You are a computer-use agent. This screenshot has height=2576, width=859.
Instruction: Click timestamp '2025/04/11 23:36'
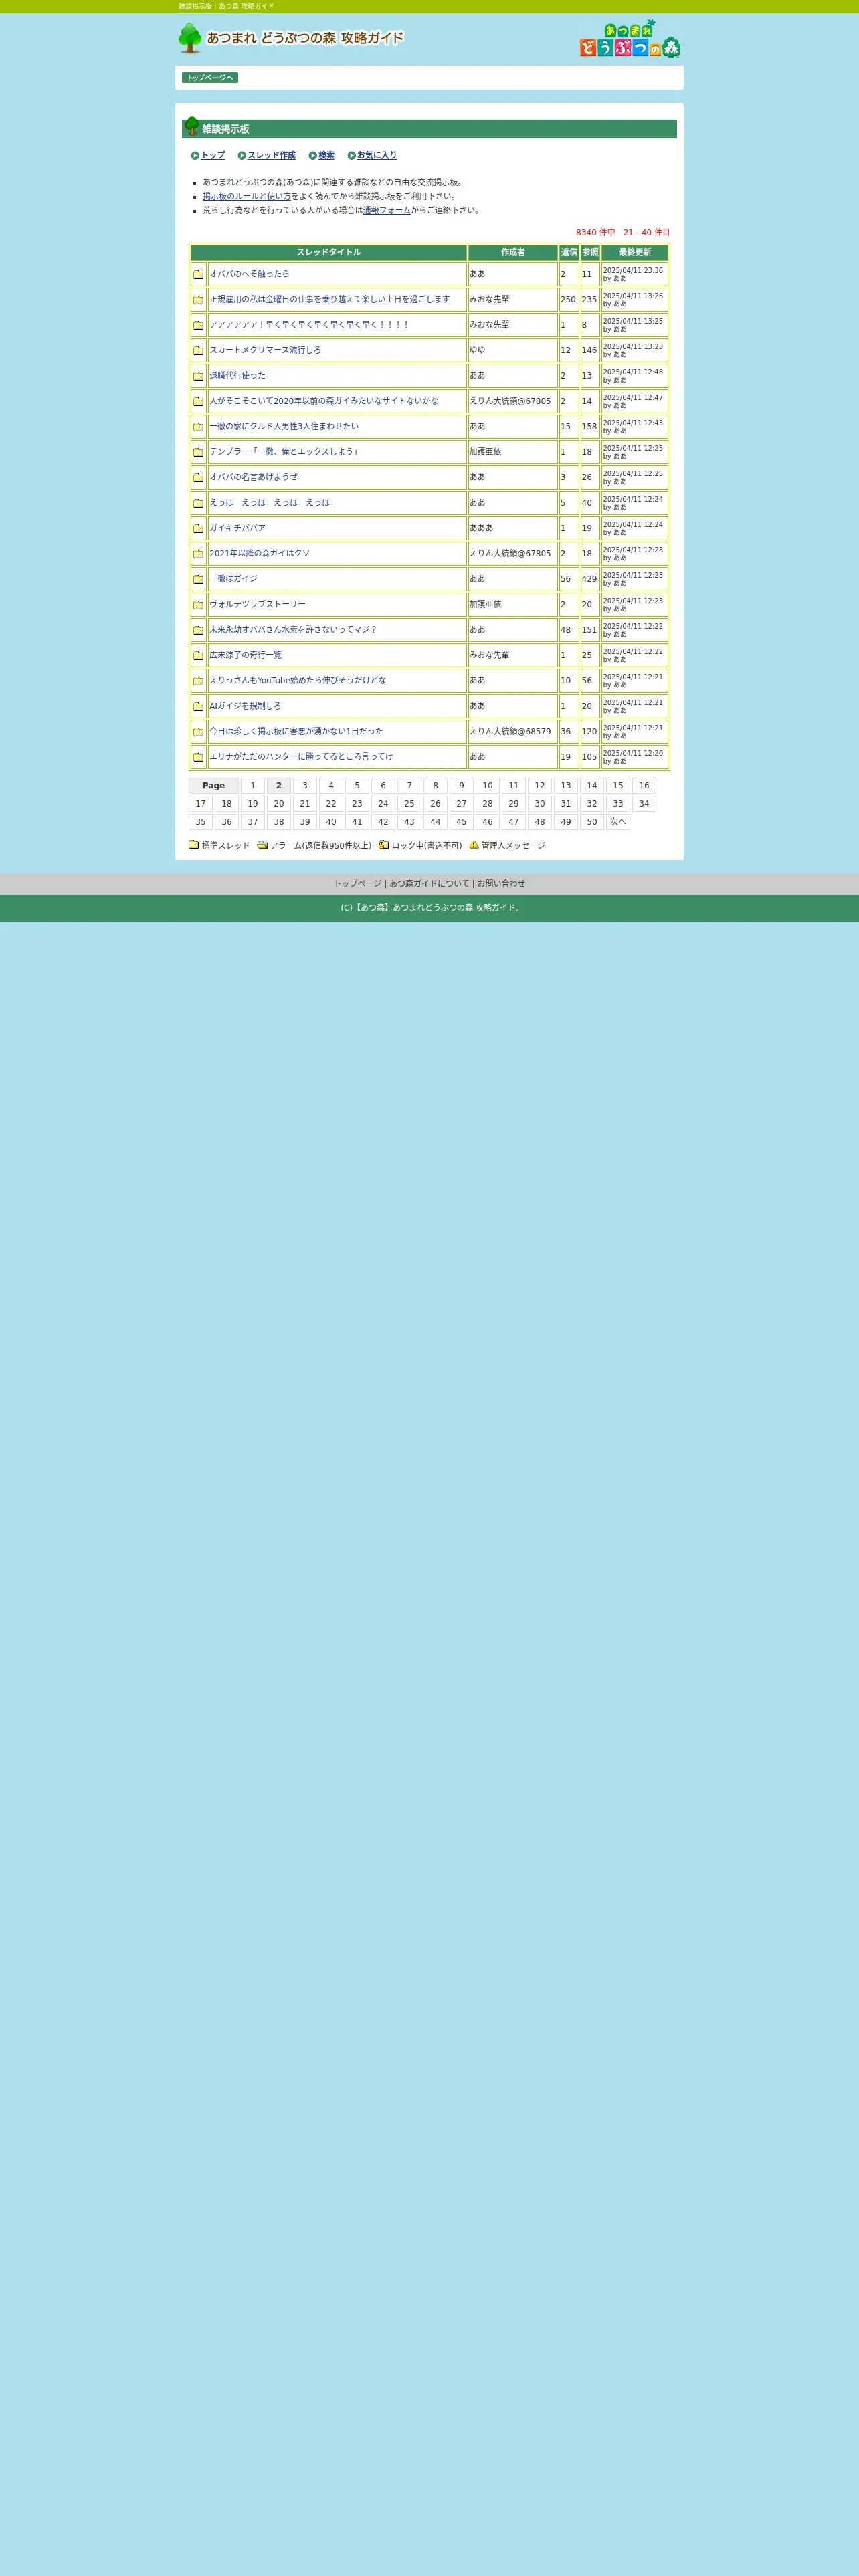click(x=633, y=271)
